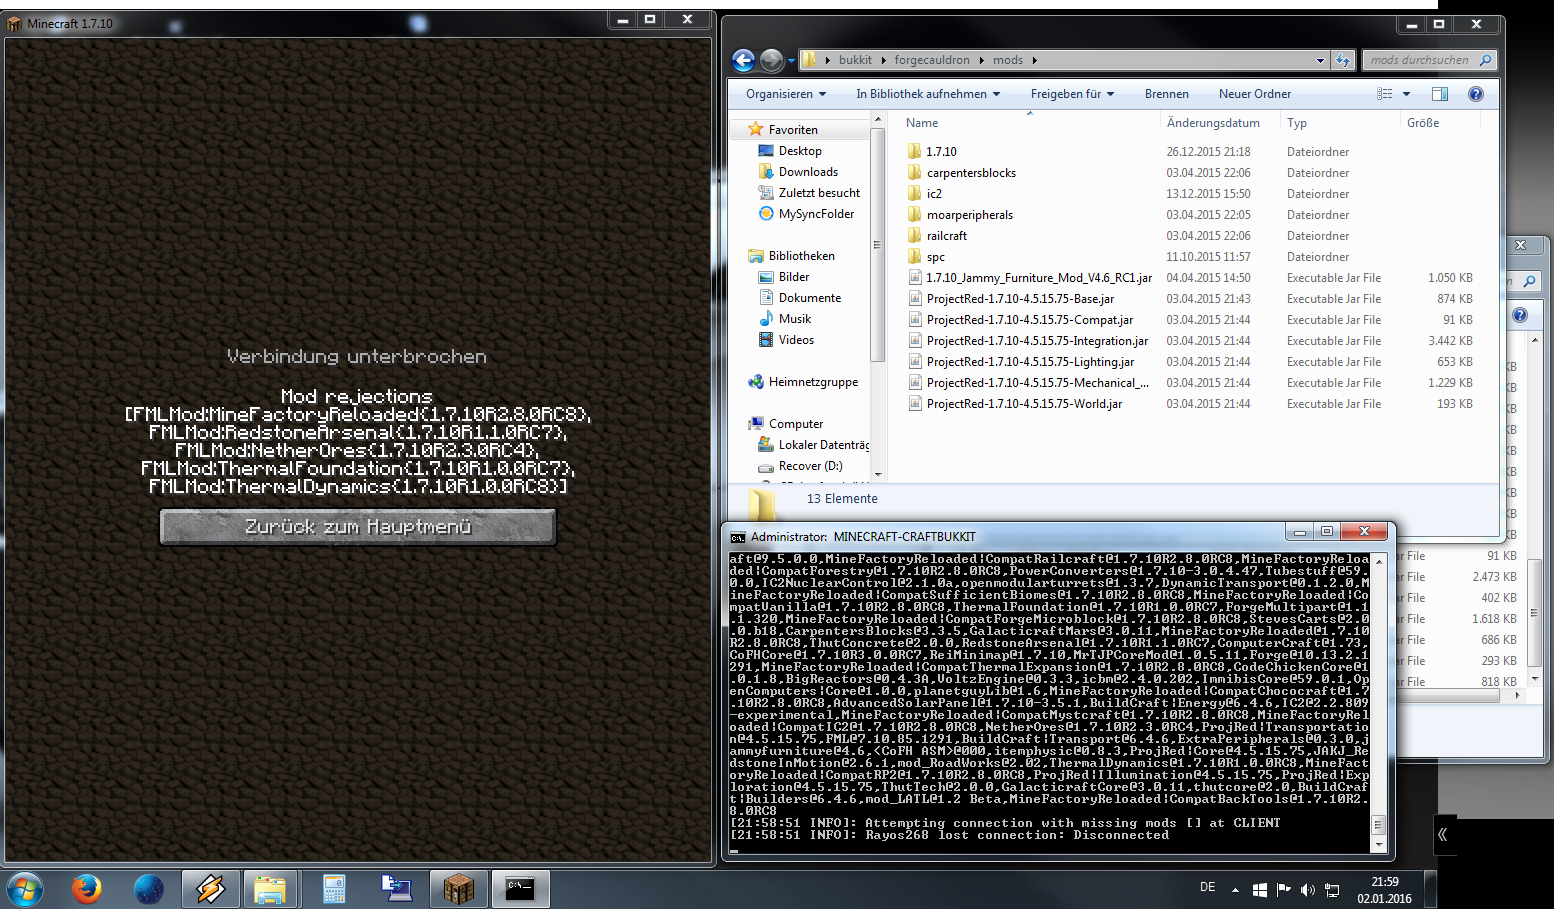Image resolution: width=1554 pixels, height=909 pixels.
Task: Click the Action Center flag icon
Action: 1284,889
